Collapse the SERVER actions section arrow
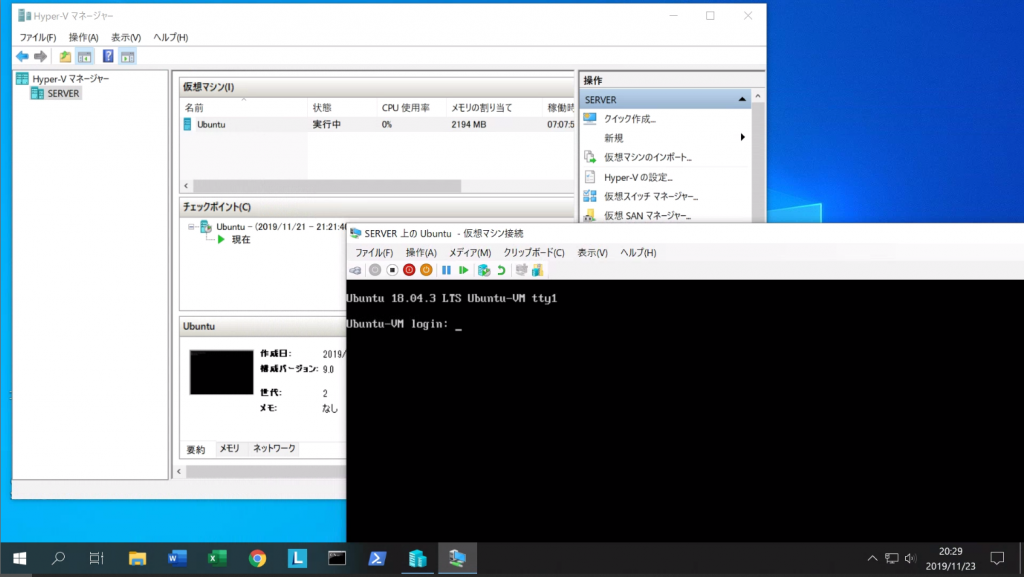Screen dimensions: 1024x577 pyautogui.click(x=742, y=99)
